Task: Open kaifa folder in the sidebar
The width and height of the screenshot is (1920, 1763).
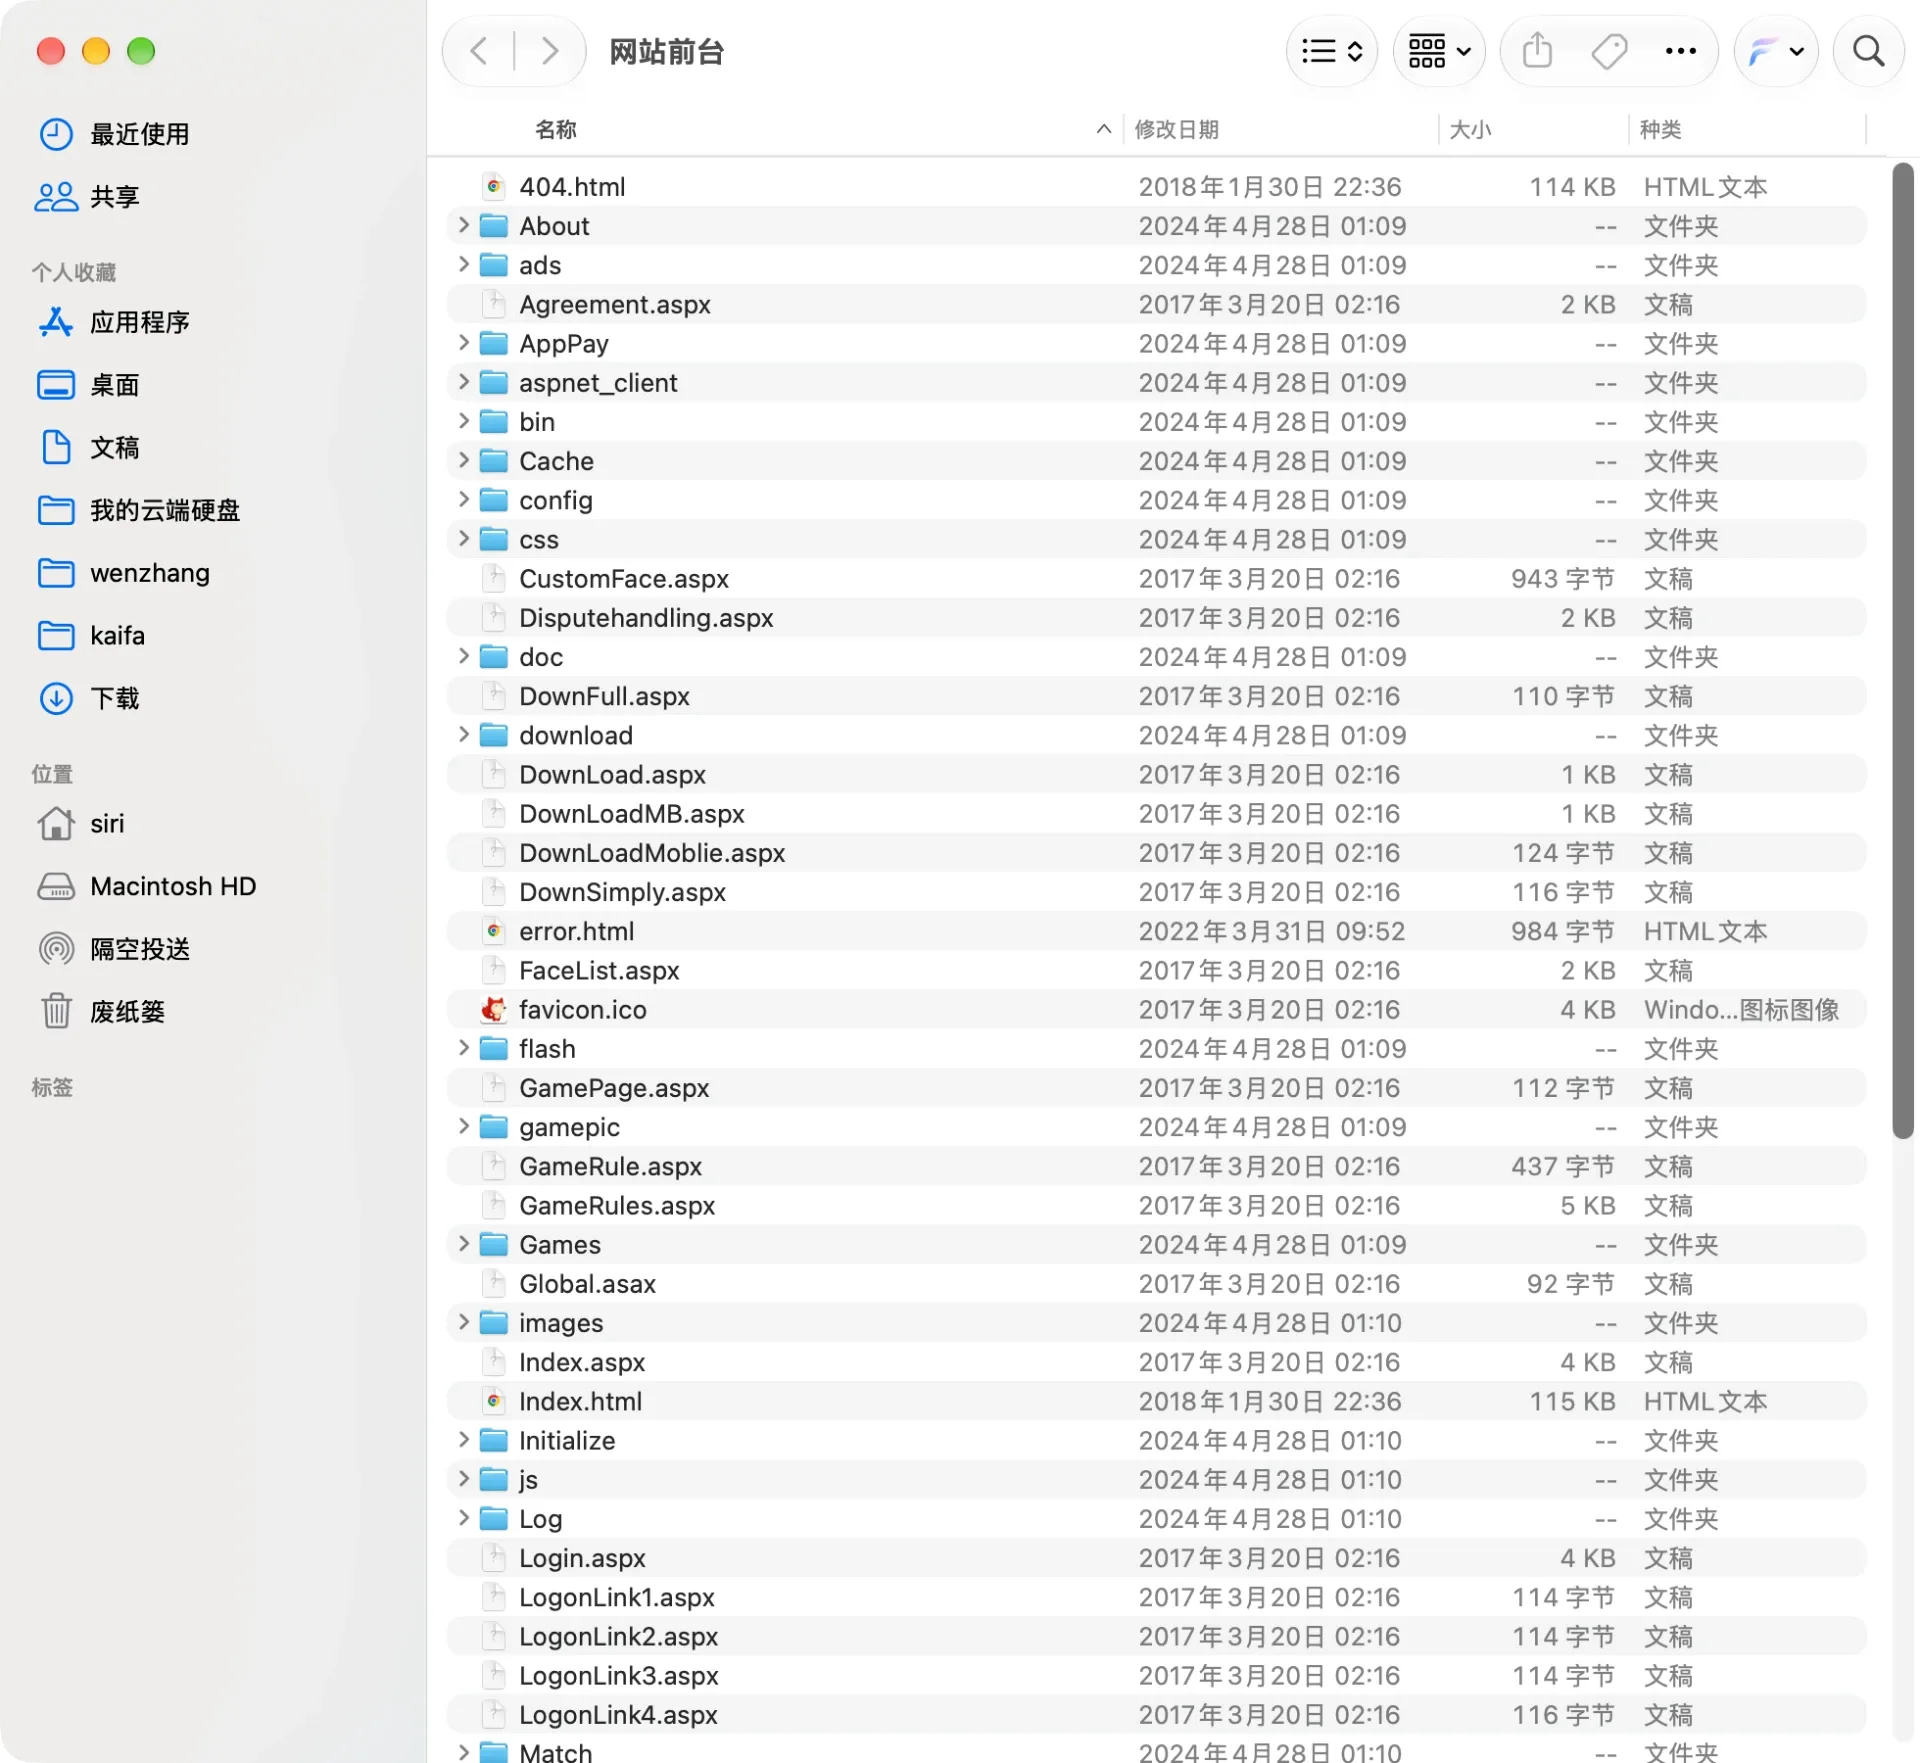Action: pos(92,636)
